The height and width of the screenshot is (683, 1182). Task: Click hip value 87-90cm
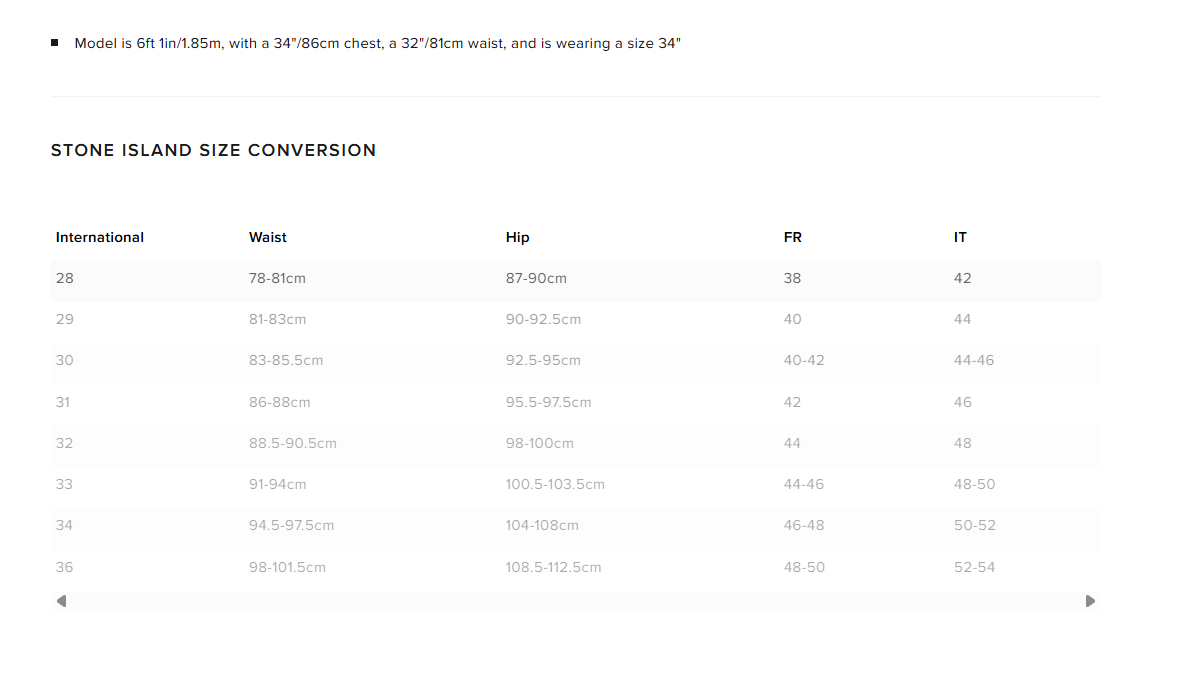pyautogui.click(x=536, y=278)
